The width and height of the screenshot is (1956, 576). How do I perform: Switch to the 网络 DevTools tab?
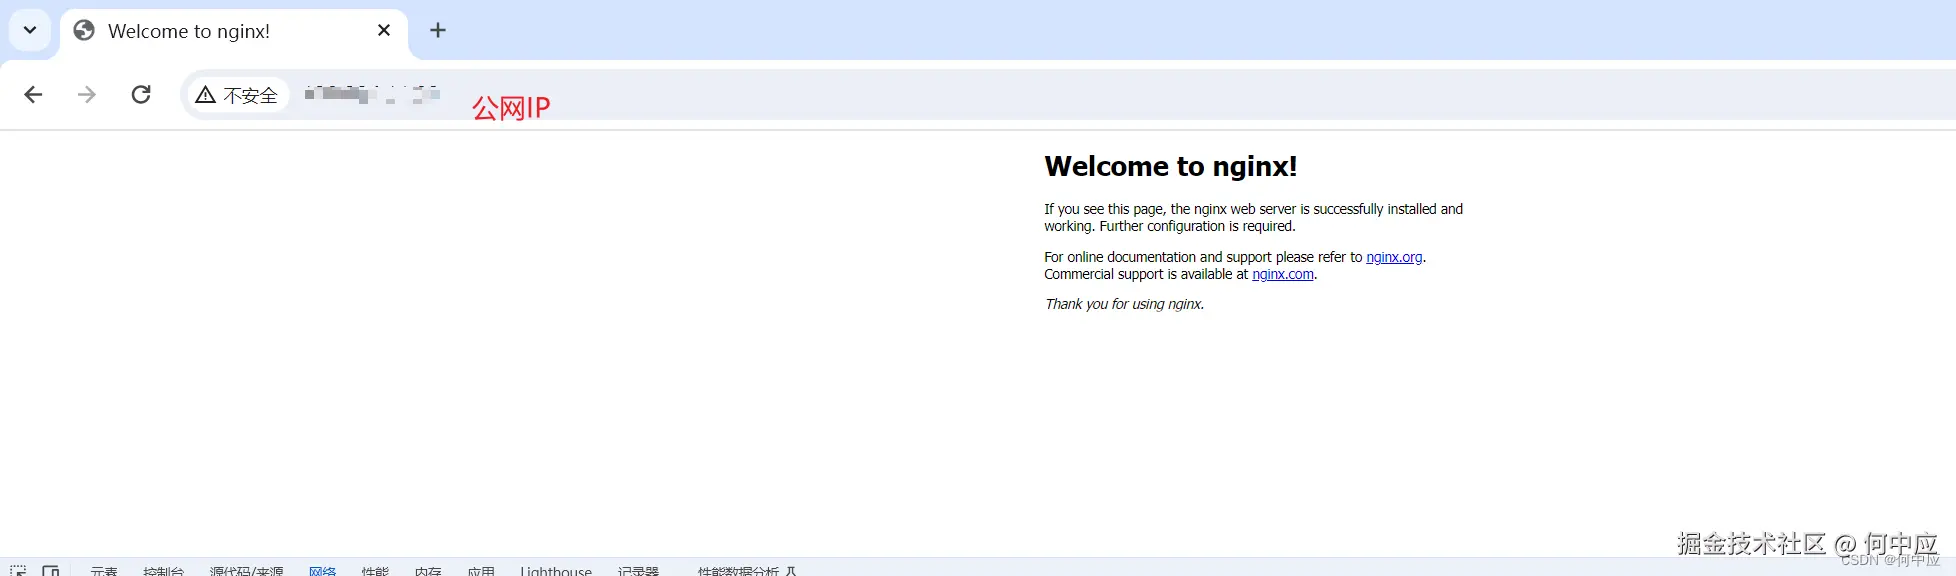pos(322,571)
